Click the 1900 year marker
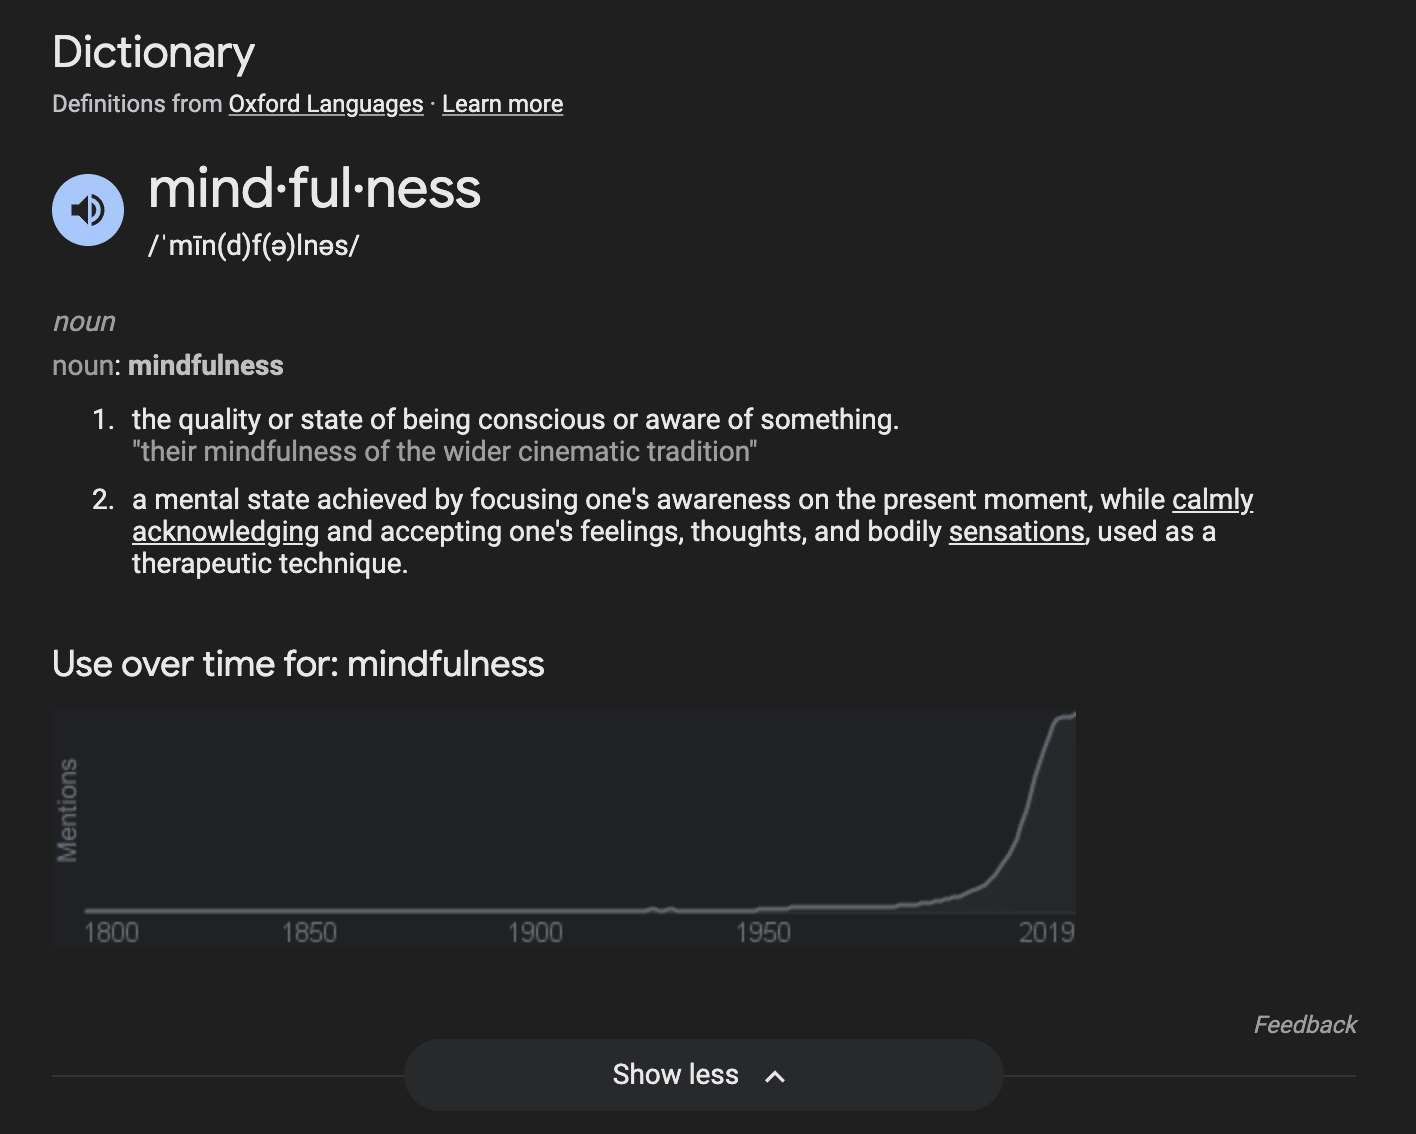 point(535,933)
